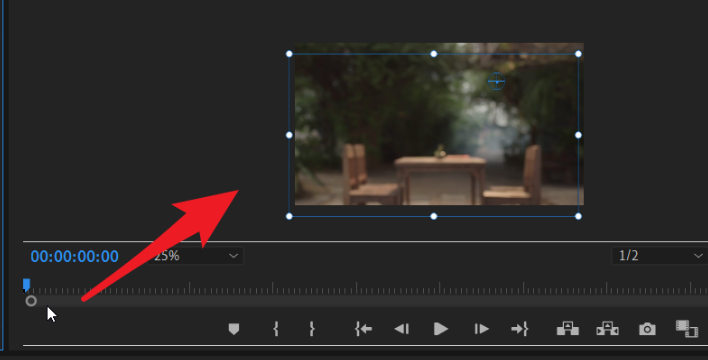Click the top-left transform handle of the clip
This screenshot has height=360, width=708.
[289, 54]
